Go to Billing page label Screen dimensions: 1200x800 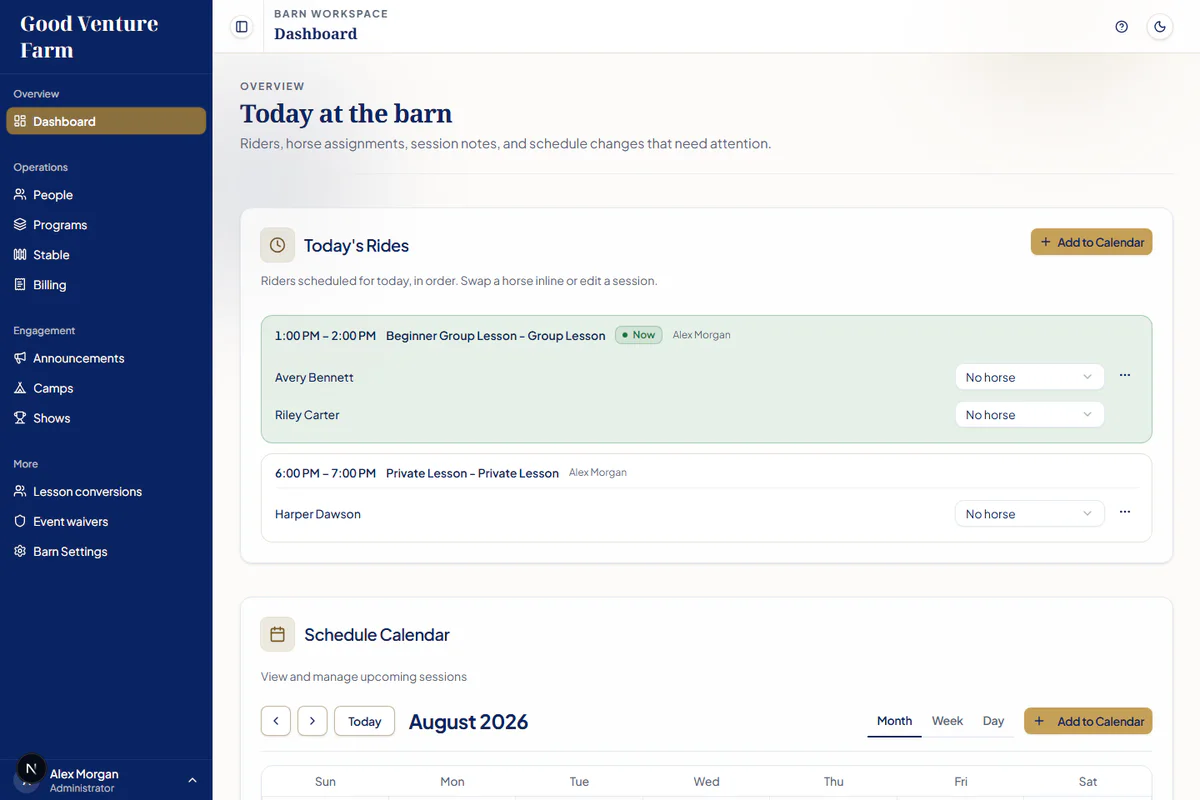tap(49, 285)
